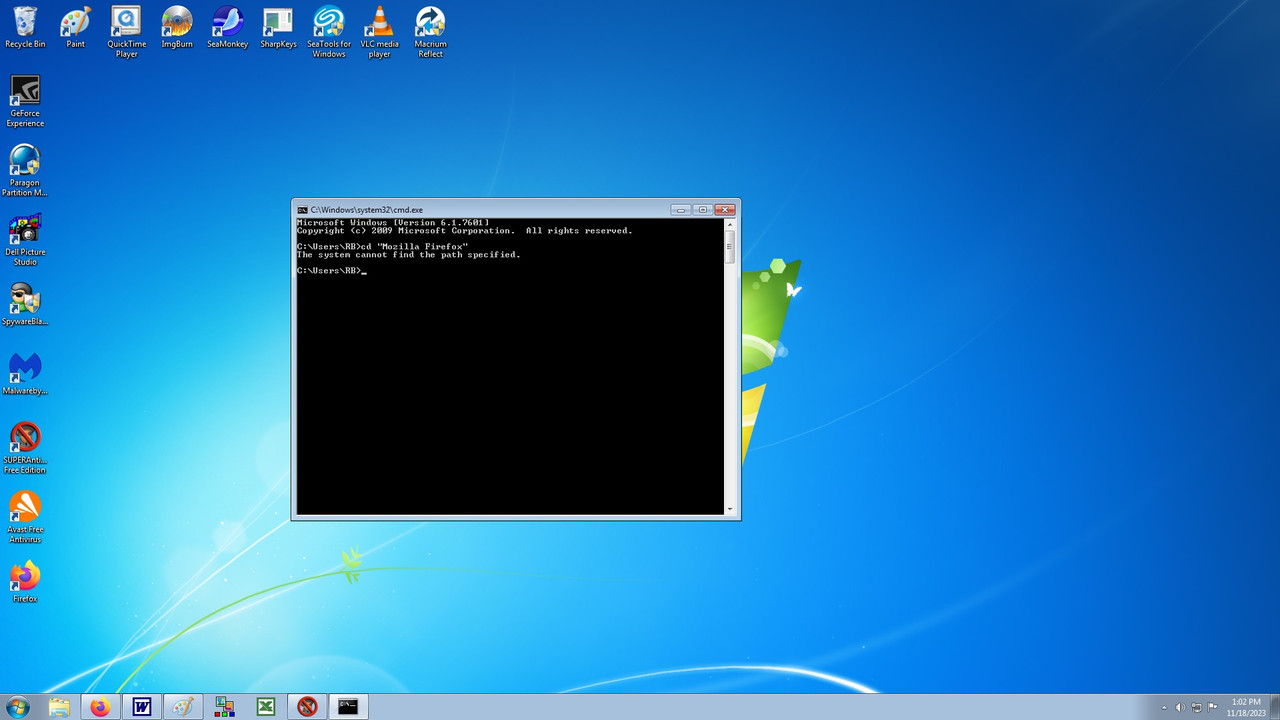Click the Paint palette taskbar button
The height and width of the screenshot is (720, 1280).
[182, 707]
